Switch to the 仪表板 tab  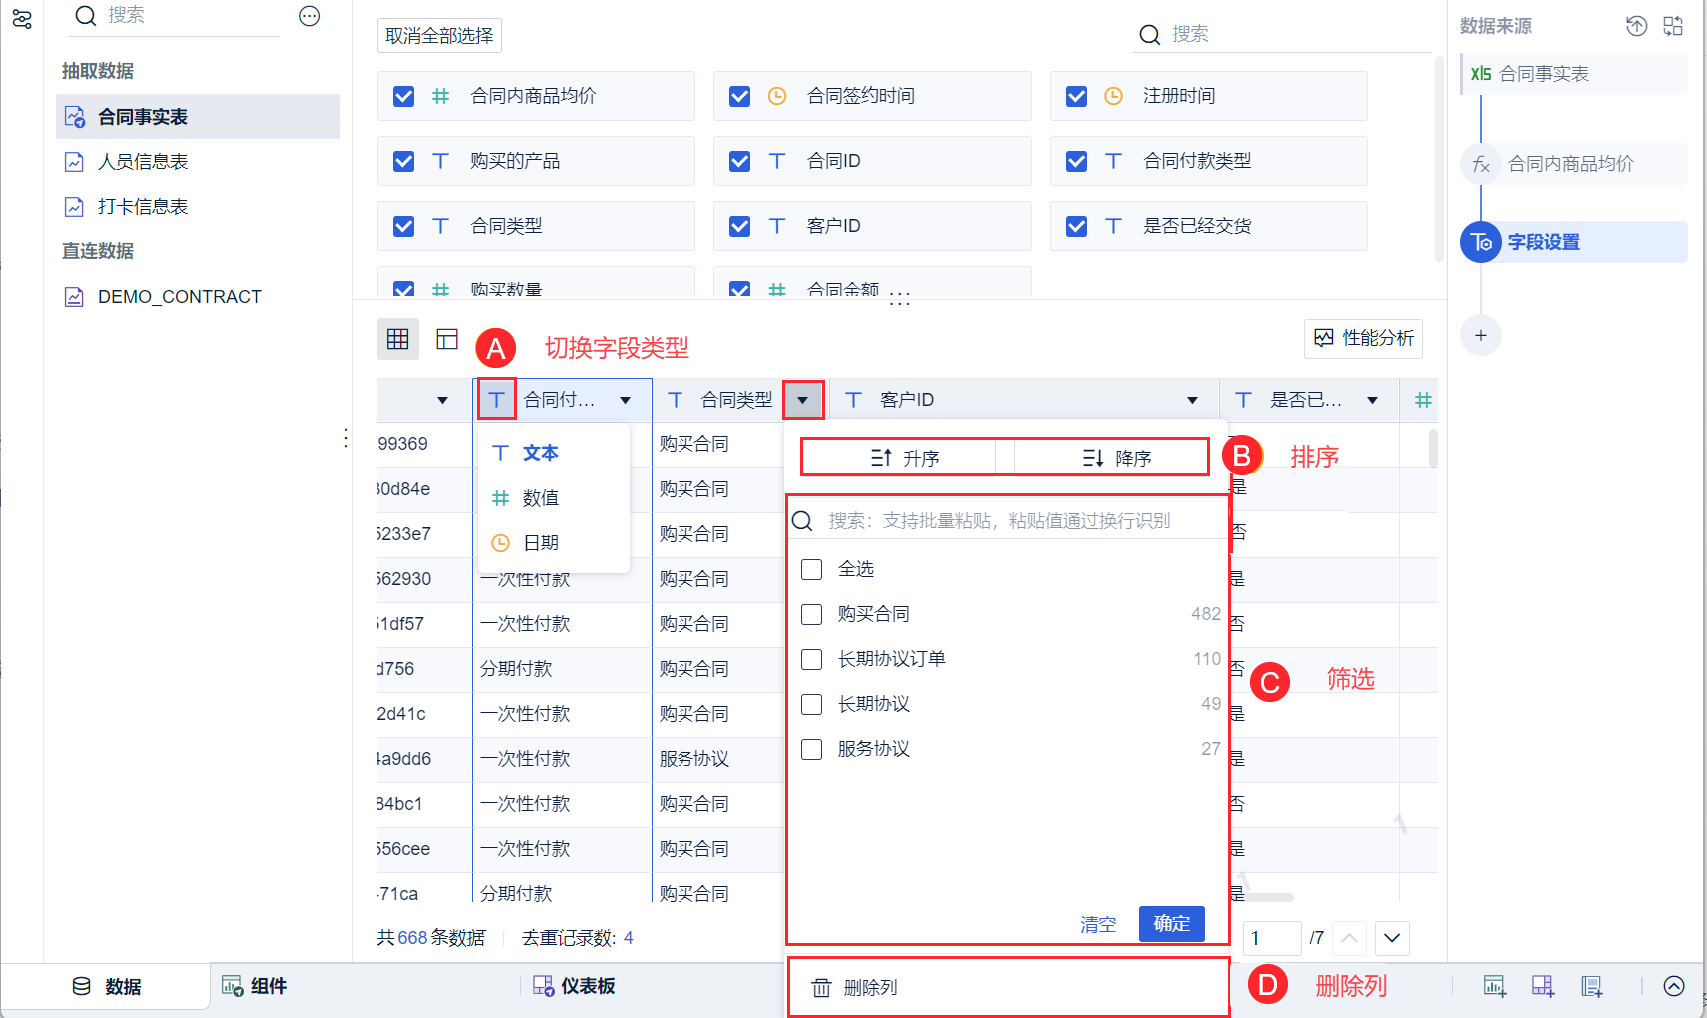(574, 987)
